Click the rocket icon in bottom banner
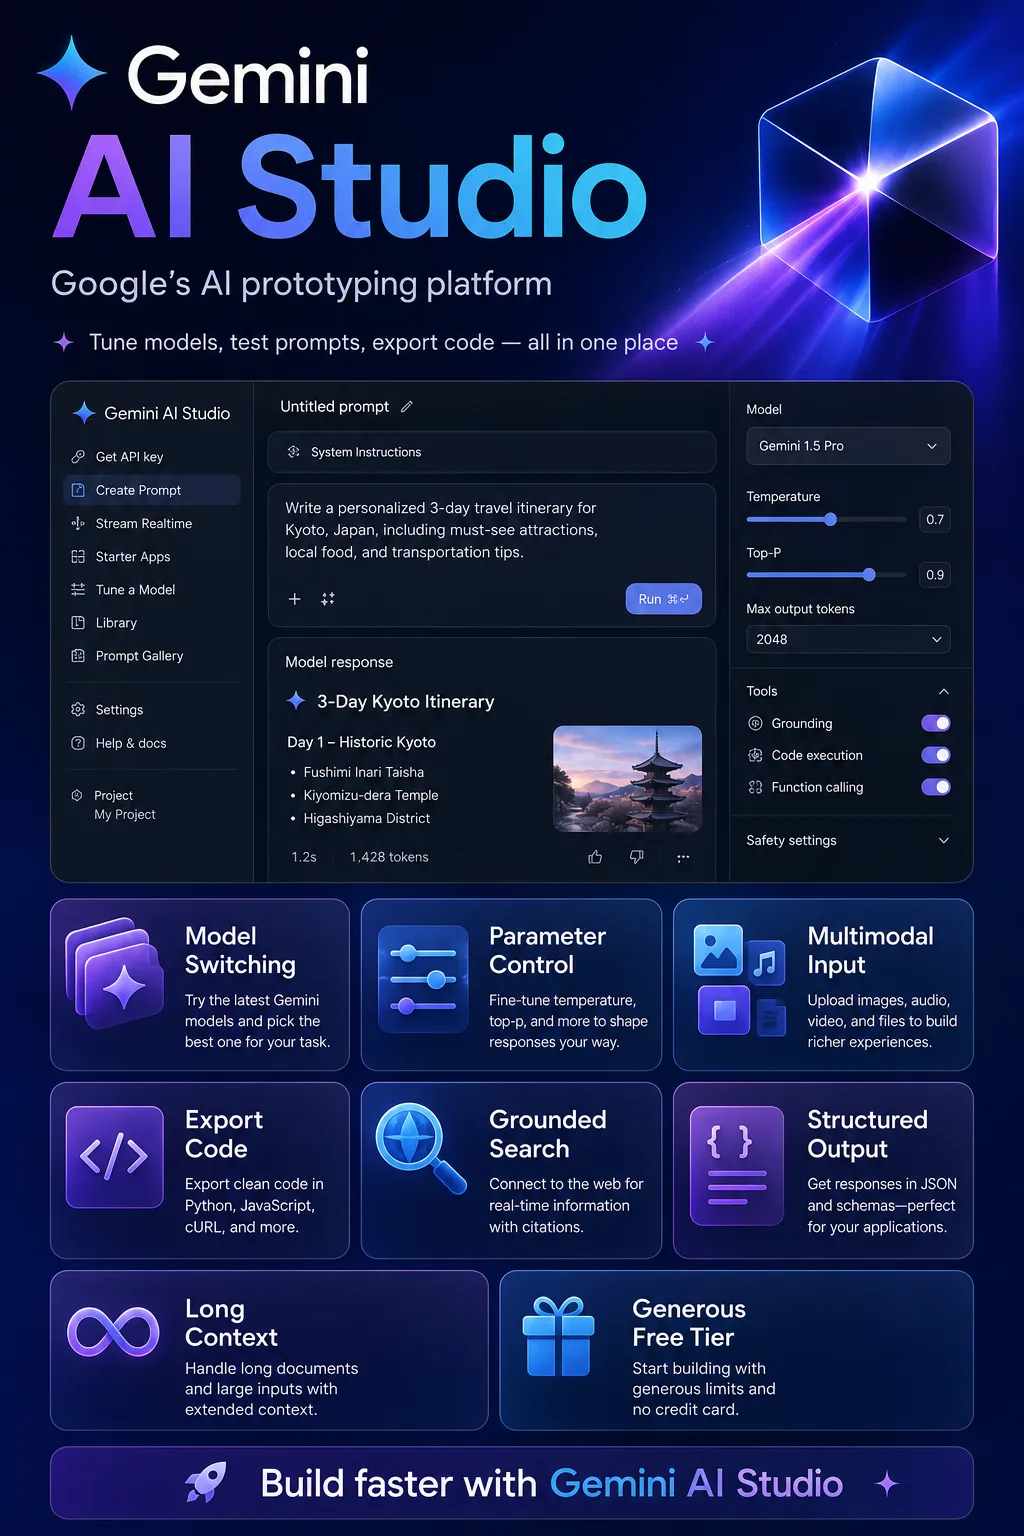The width and height of the screenshot is (1024, 1536). point(207,1483)
